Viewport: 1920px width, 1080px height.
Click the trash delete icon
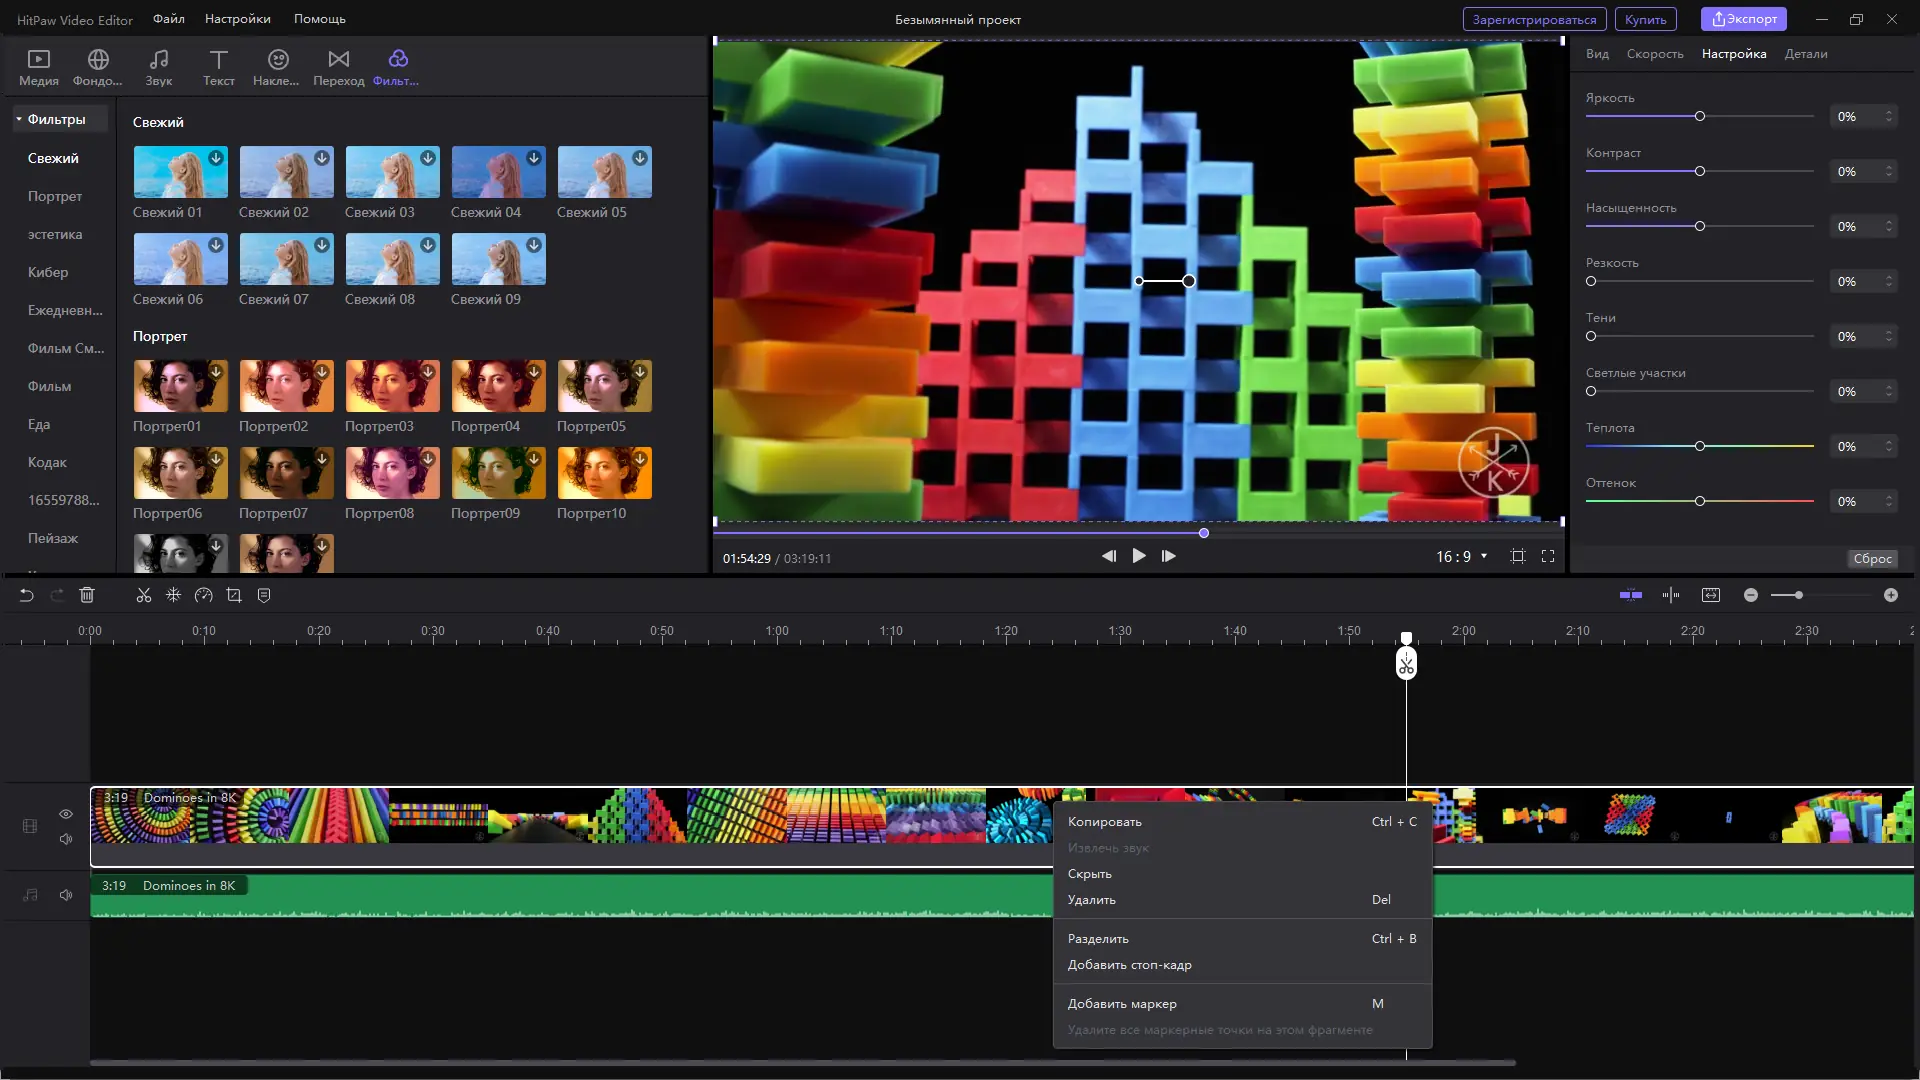[87, 595]
